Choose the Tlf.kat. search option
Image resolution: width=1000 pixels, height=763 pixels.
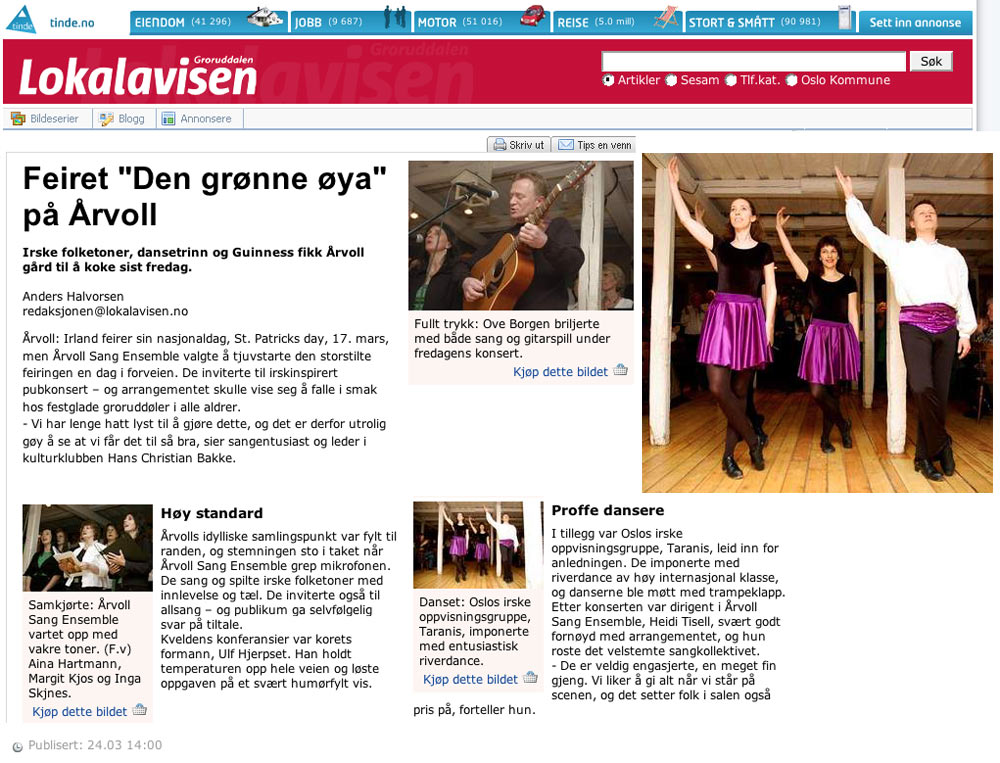[x=731, y=80]
